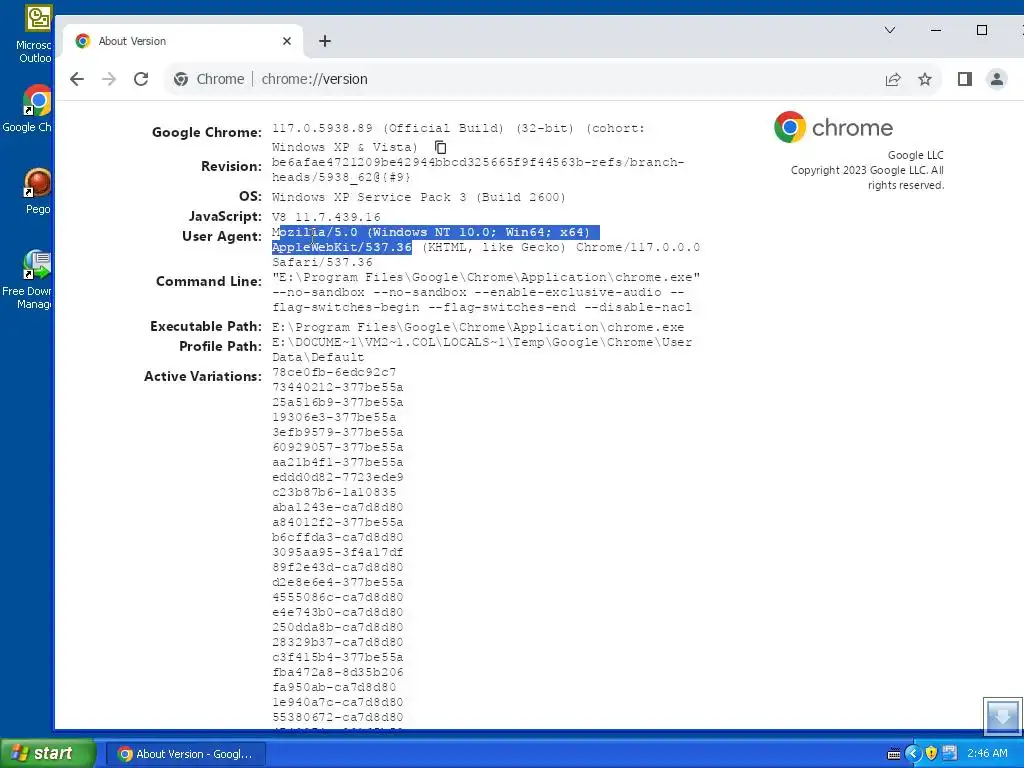Click the Active Variations label
This screenshot has width=1024, height=768.
[203, 376]
